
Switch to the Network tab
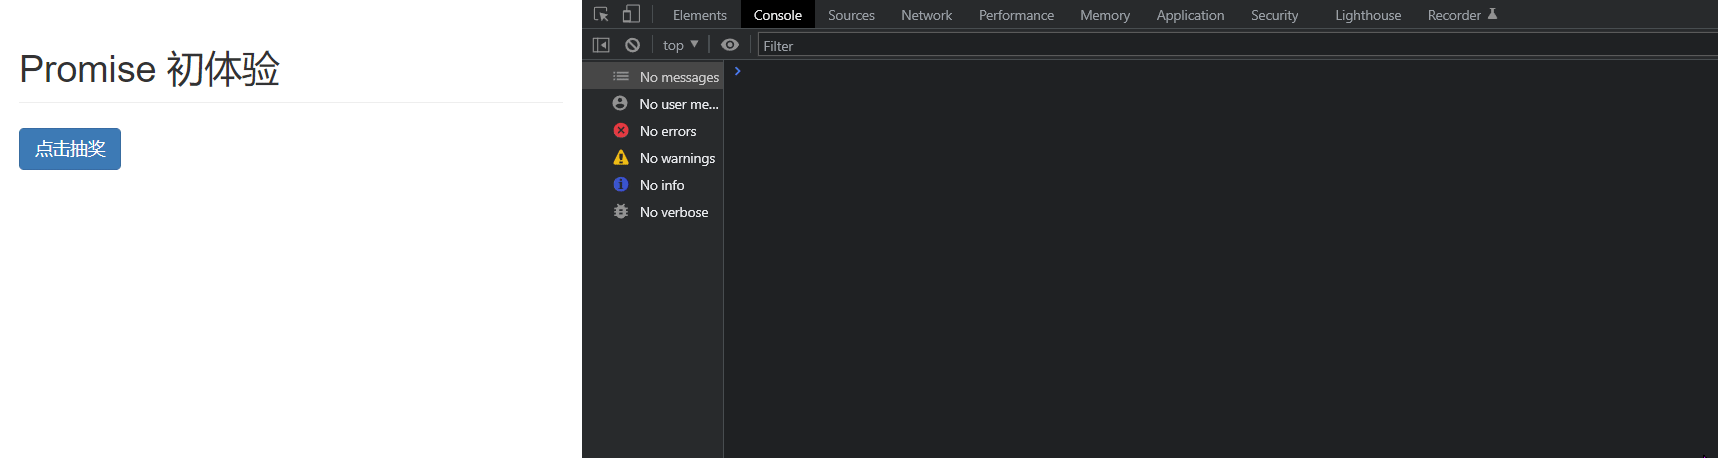(926, 15)
